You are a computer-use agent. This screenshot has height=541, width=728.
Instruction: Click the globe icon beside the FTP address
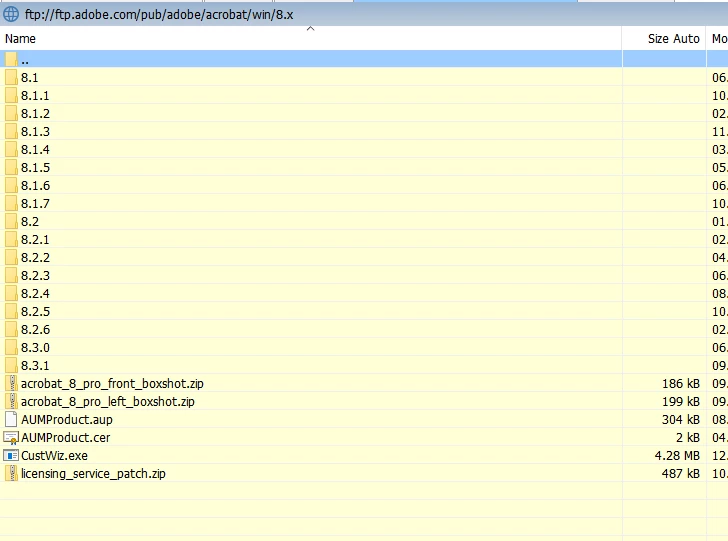11,14
